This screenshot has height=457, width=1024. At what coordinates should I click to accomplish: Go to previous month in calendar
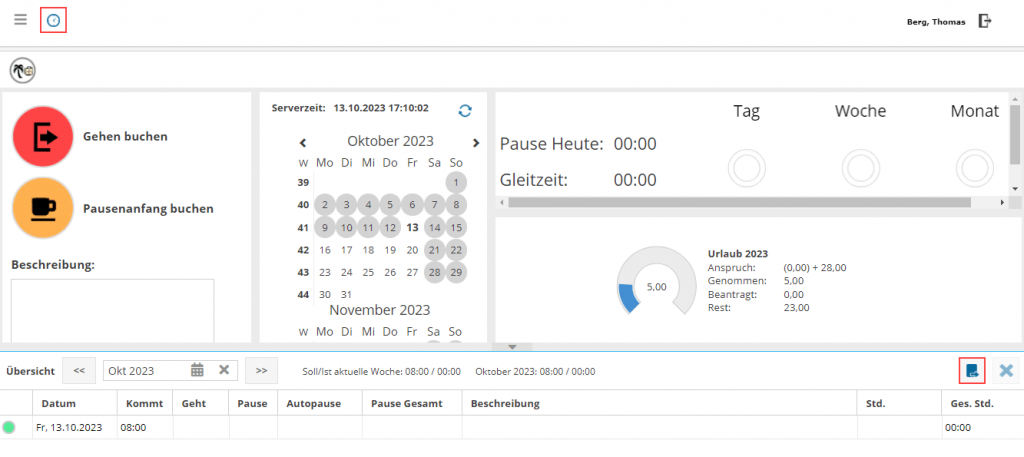click(303, 143)
